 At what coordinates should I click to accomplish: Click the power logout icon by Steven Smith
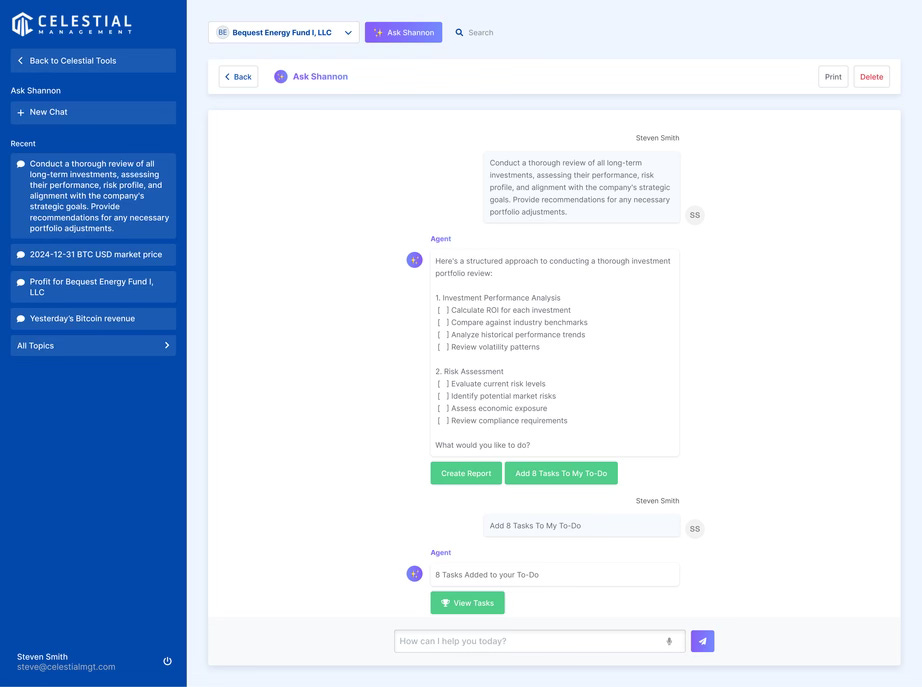[168, 661]
